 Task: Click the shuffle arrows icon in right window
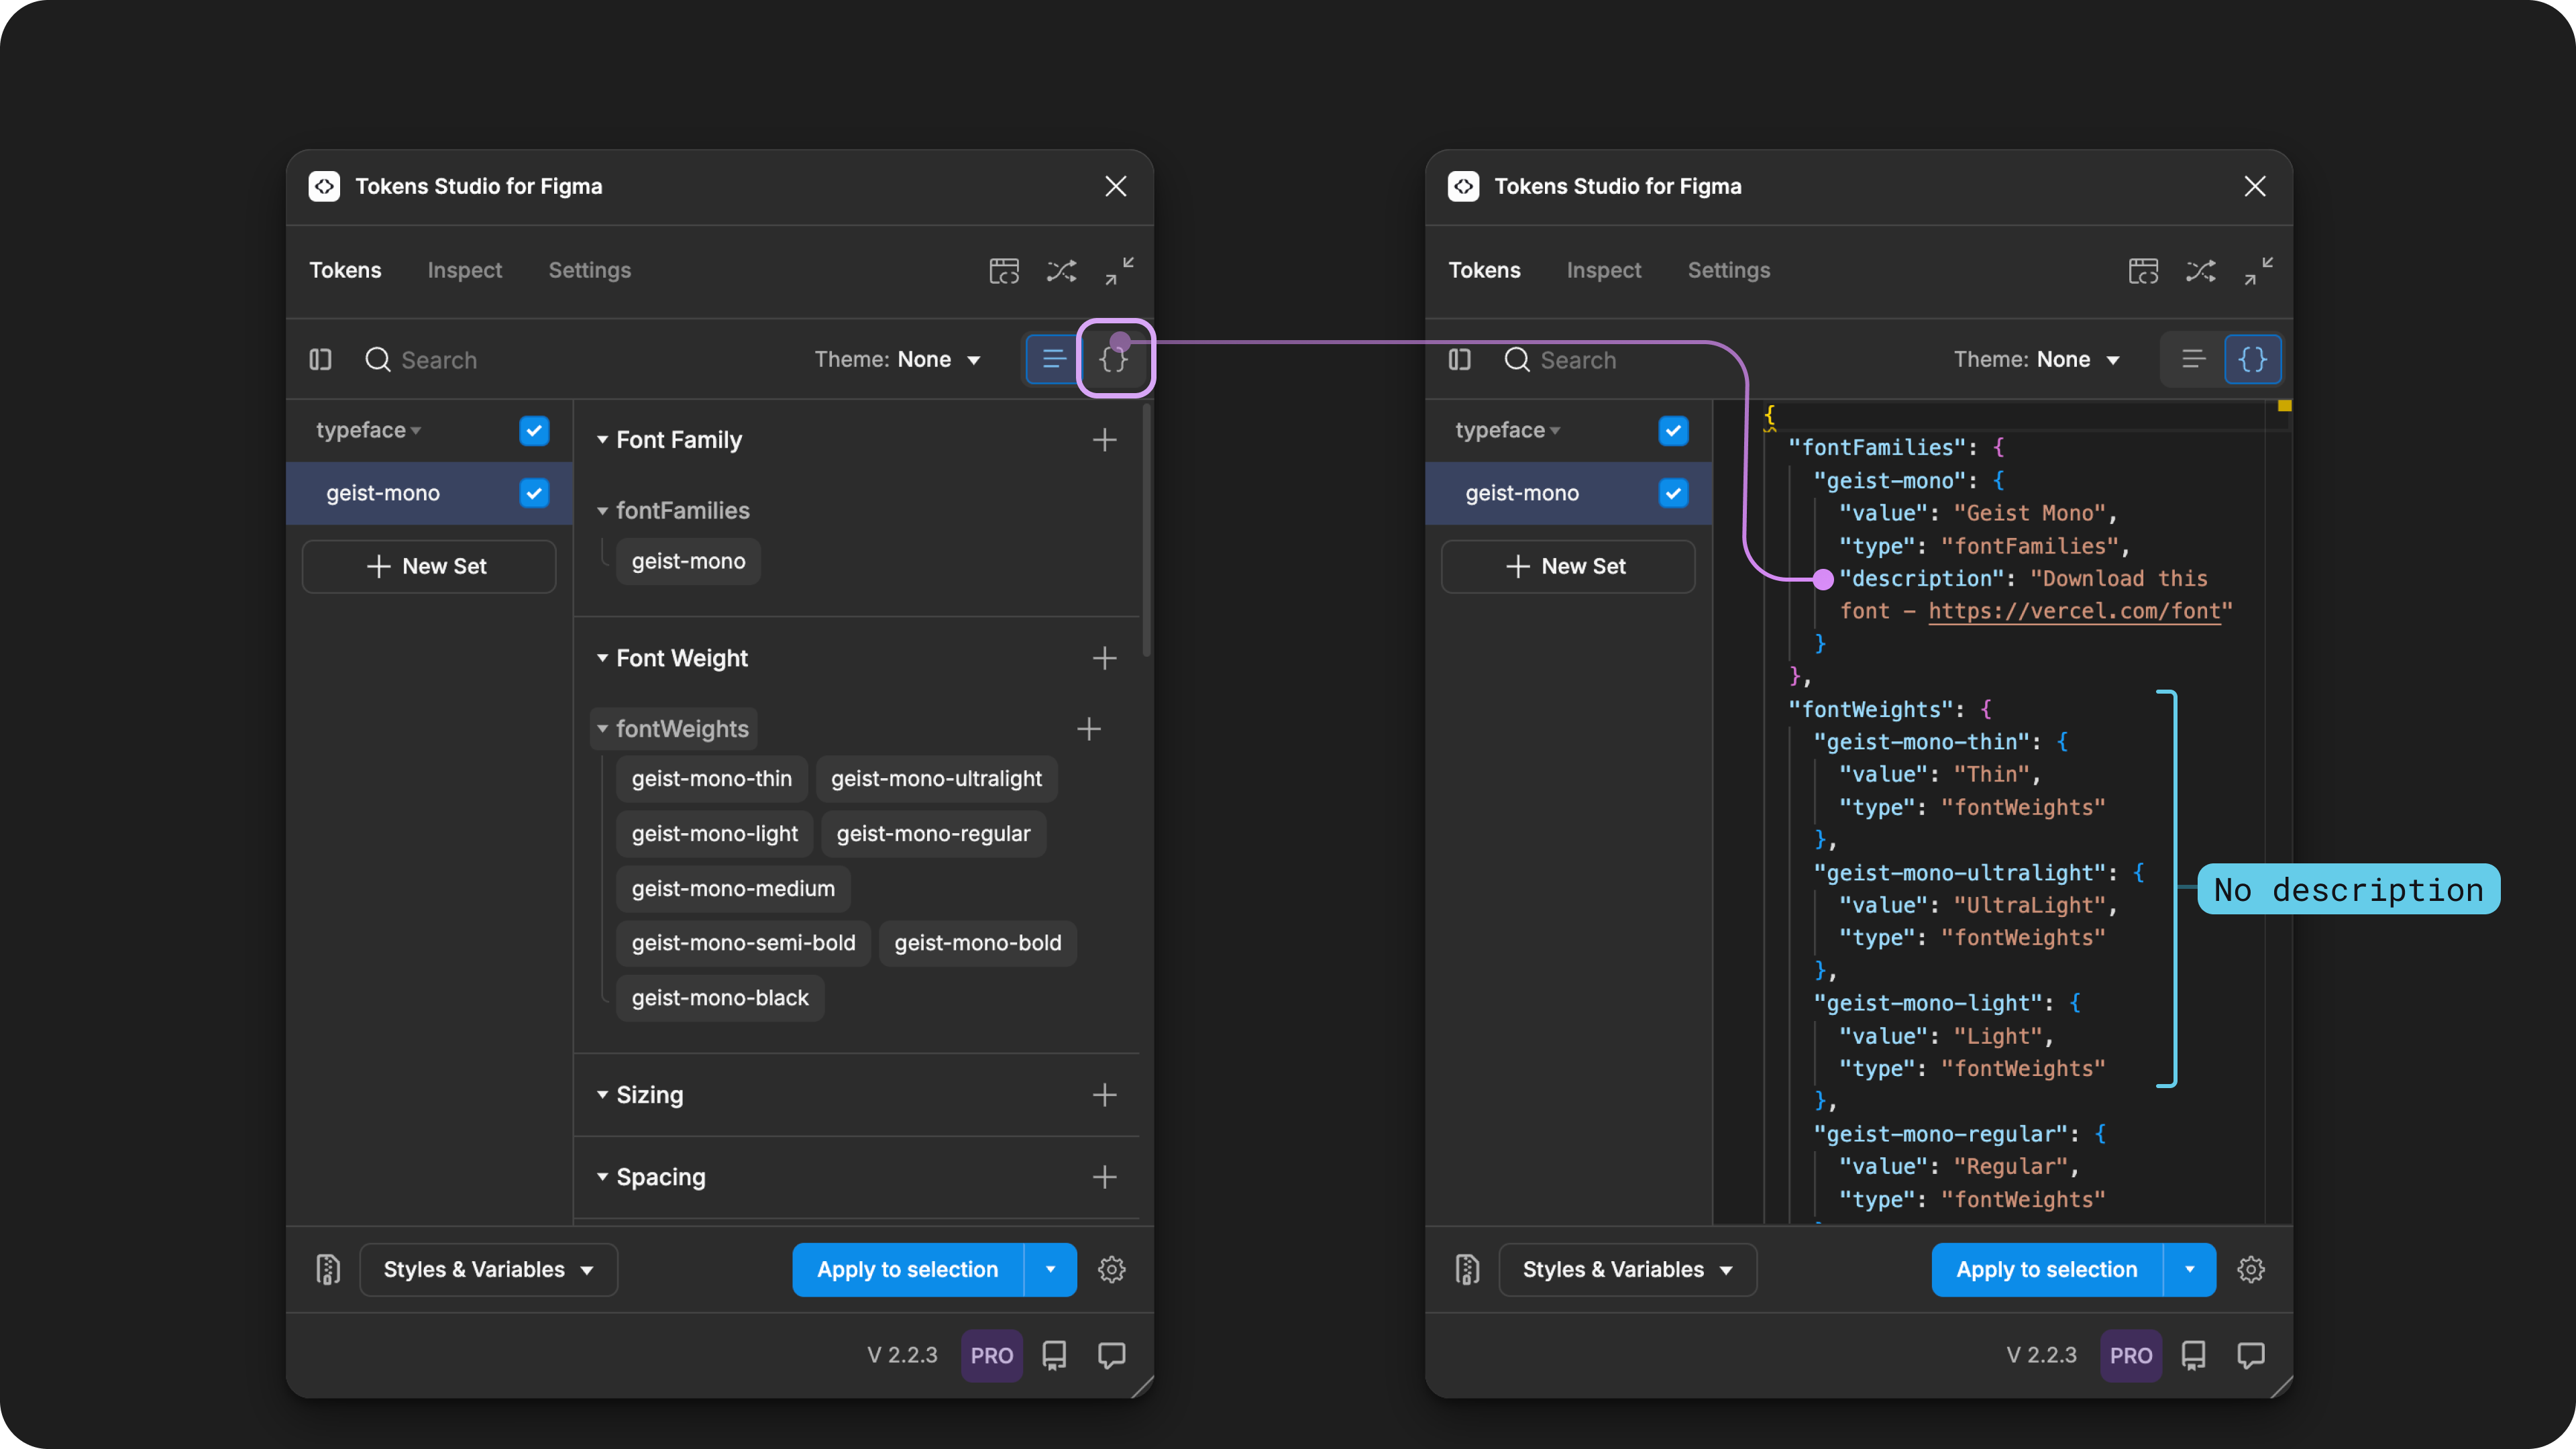tap(2200, 270)
